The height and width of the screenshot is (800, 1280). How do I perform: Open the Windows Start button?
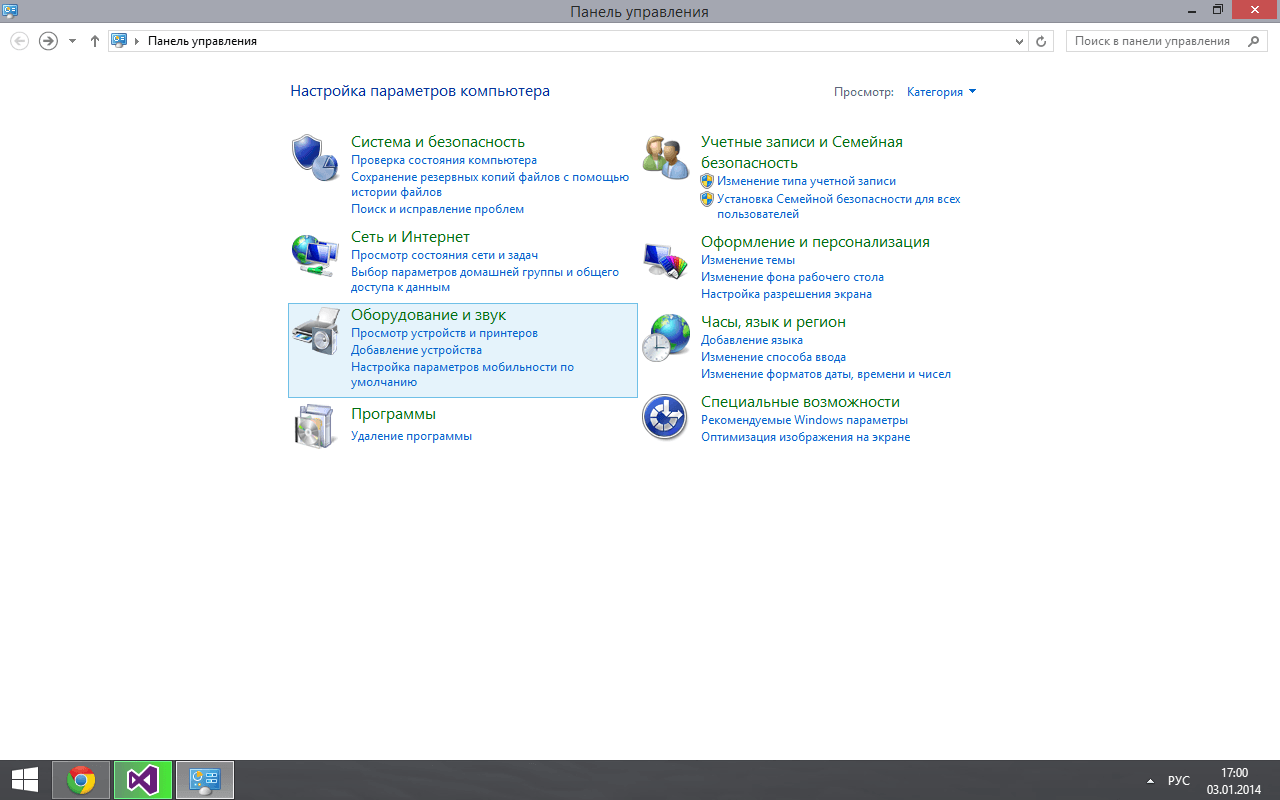point(25,780)
